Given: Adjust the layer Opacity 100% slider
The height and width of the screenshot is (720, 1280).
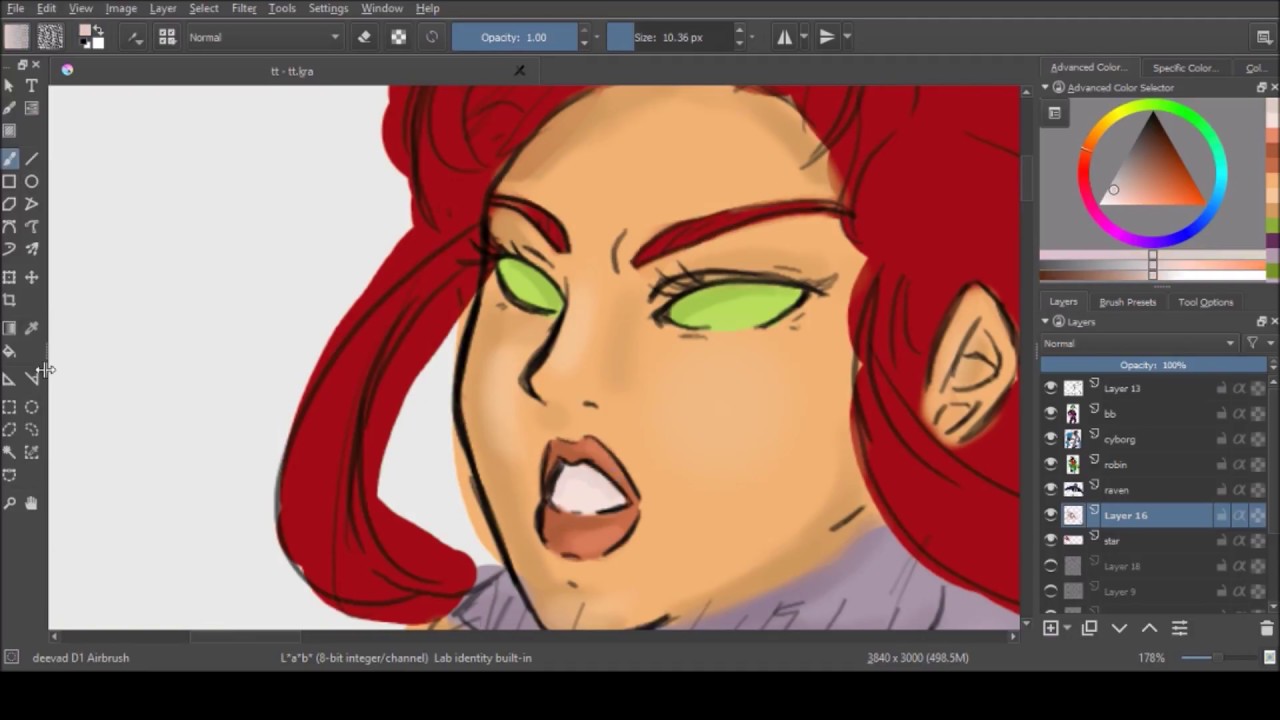Looking at the screenshot, I should pos(1153,366).
